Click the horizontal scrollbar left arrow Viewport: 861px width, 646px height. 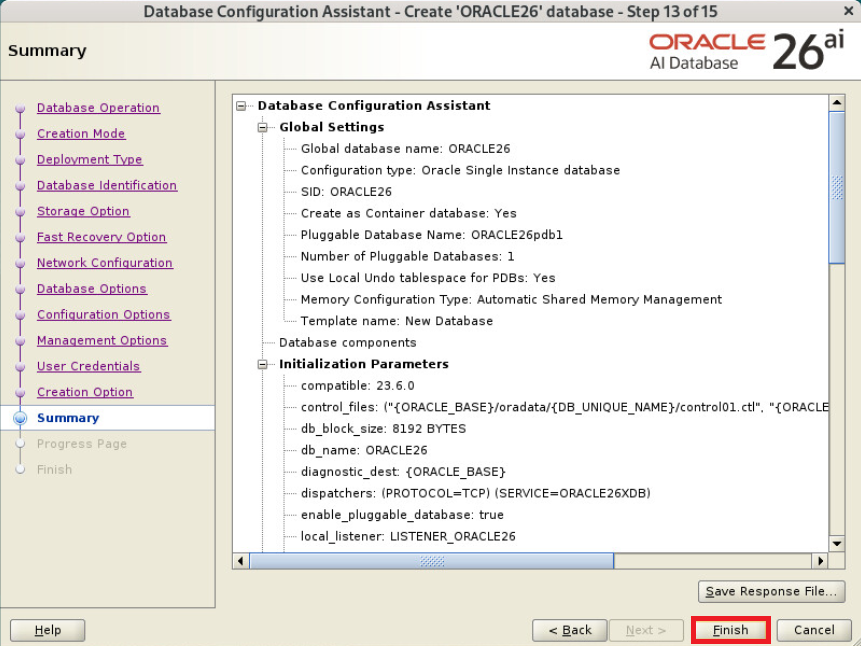pyautogui.click(x=241, y=561)
